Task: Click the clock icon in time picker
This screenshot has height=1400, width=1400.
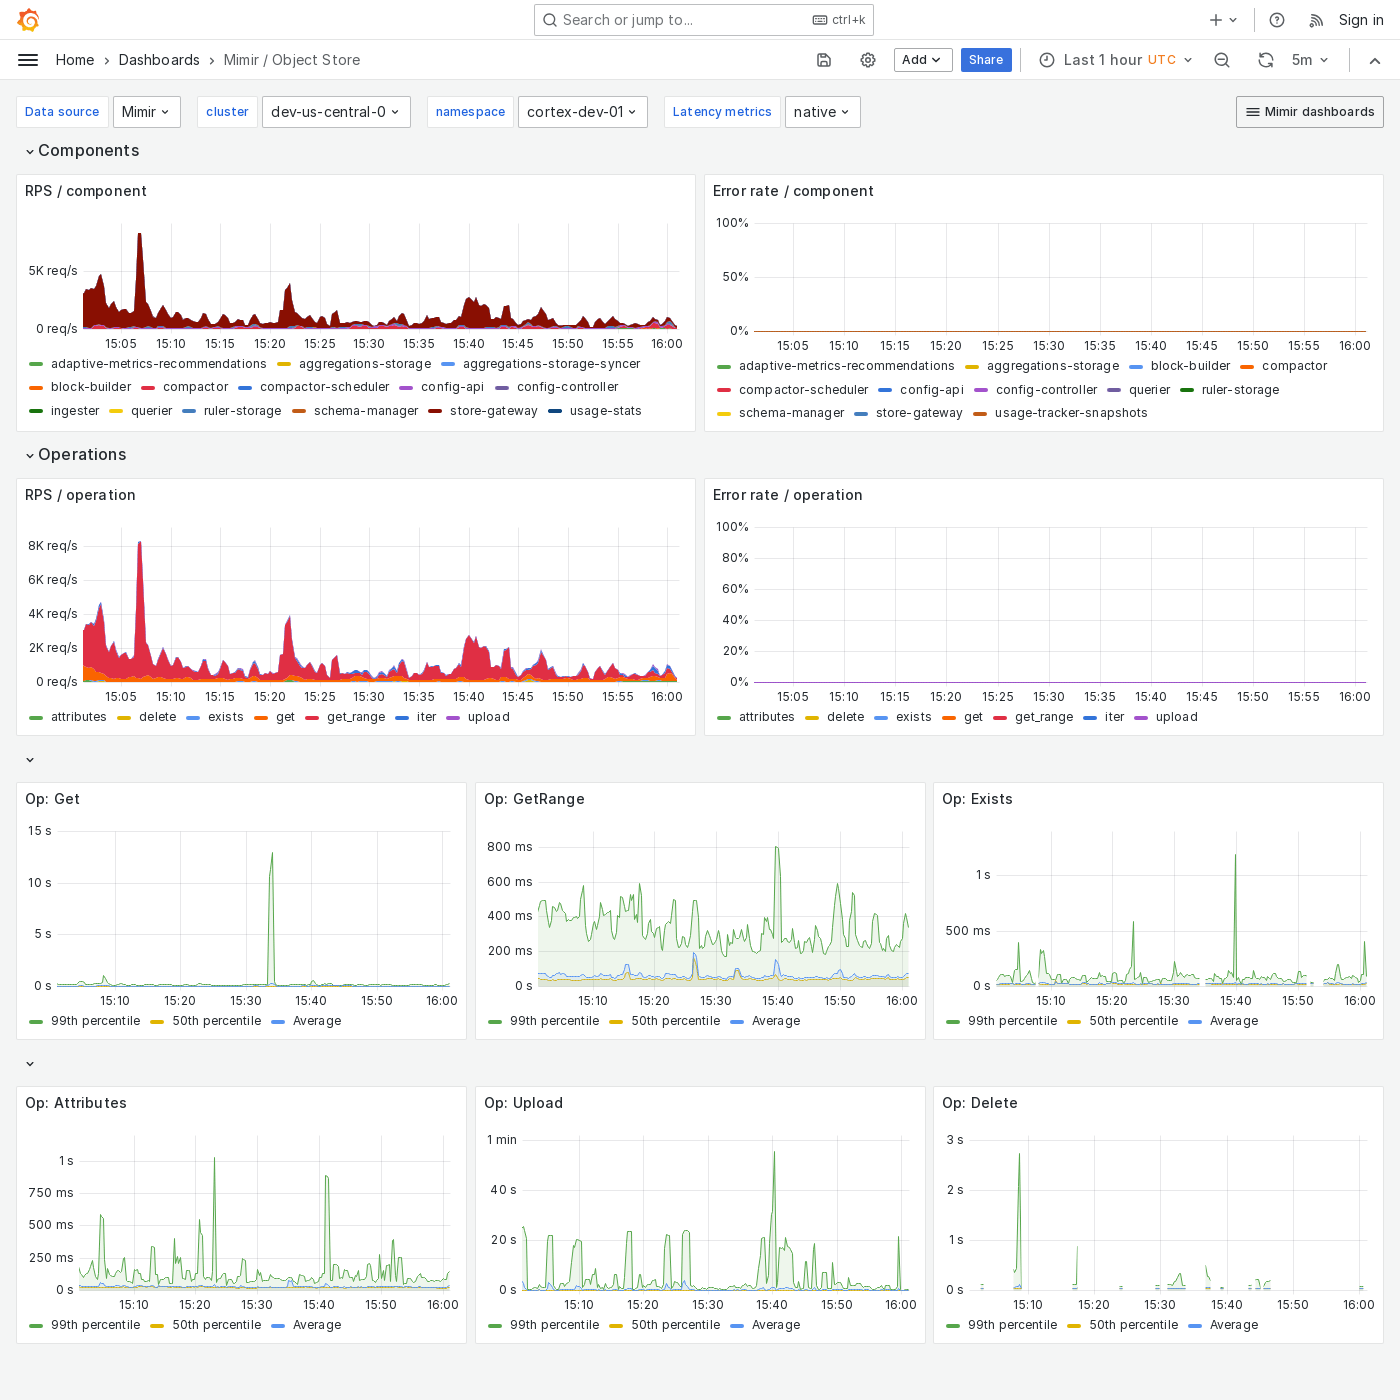Action: [x=1047, y=60]
